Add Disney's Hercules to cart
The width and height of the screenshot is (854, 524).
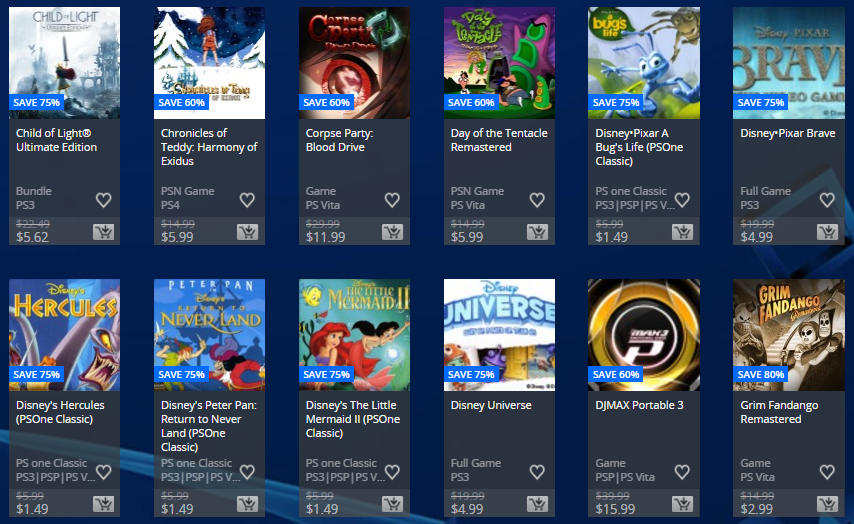pos(103,504)
